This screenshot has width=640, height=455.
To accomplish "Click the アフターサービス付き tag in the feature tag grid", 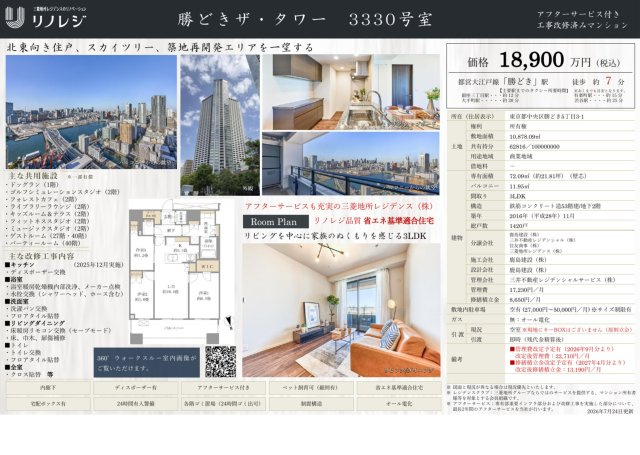I will (223, 388).
